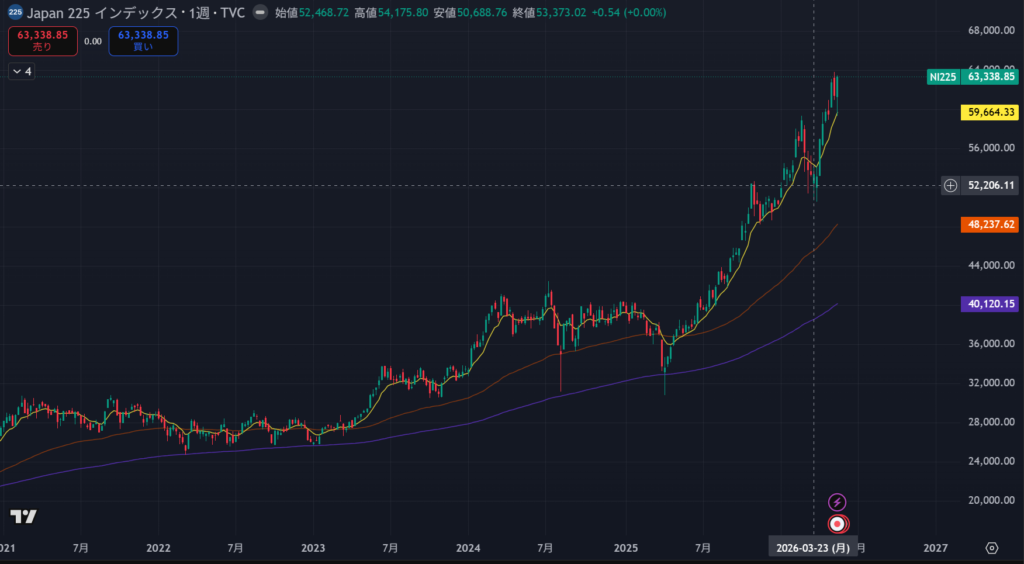Click the 2027 time axis label
This screenshot has height=564, width=1024.
click(936, 548)
